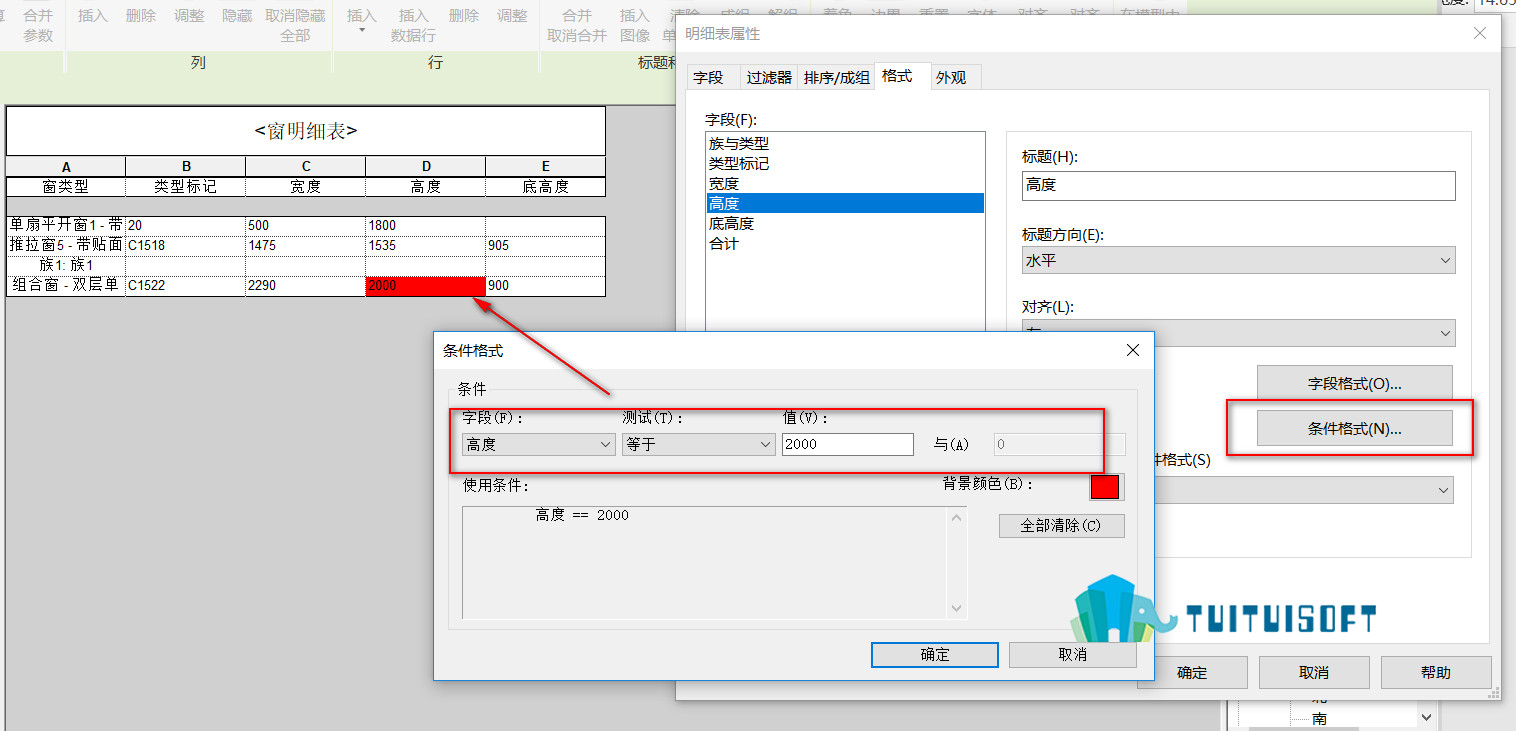
Task: Switch to the 过滤器 tab
Action: coord(769,77)
